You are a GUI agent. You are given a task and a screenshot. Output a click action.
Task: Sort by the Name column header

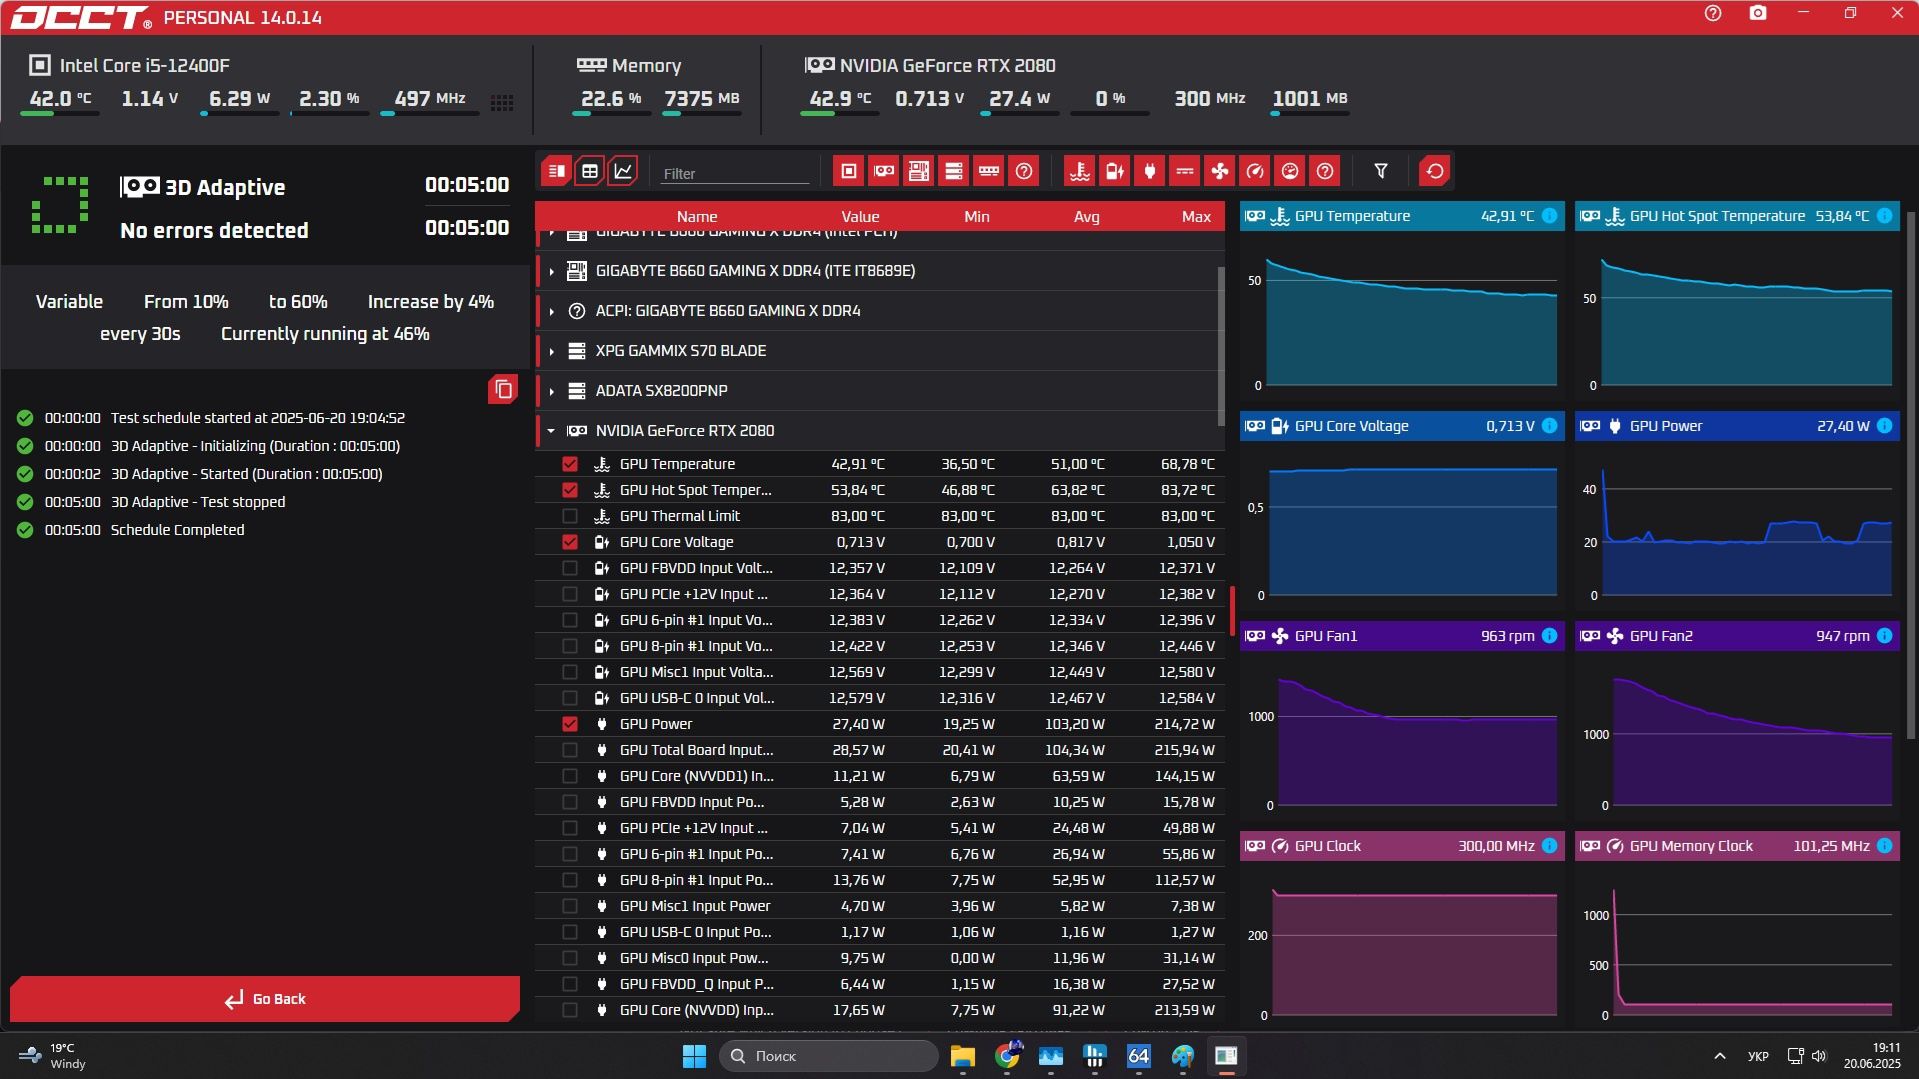[696, 216]
